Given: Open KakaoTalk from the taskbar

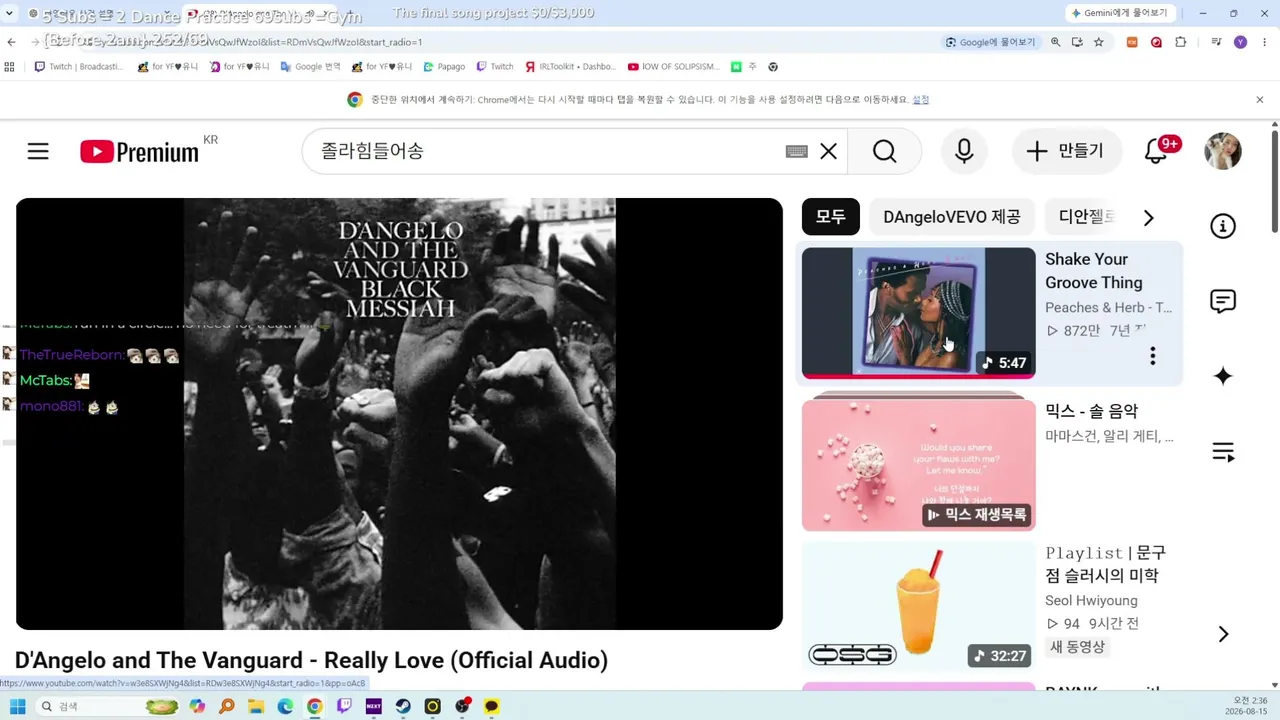Looking at the screenshot, I should [491, 706].
